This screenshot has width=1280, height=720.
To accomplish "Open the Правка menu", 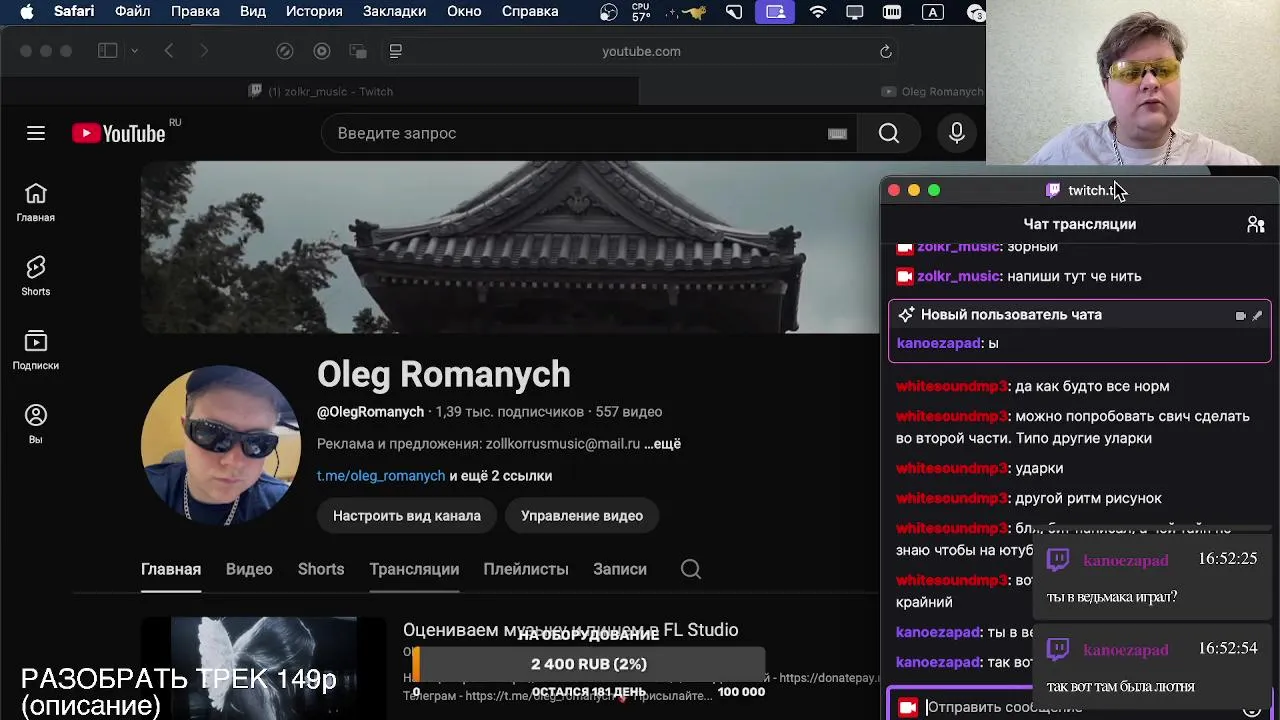I will point(195,11).
